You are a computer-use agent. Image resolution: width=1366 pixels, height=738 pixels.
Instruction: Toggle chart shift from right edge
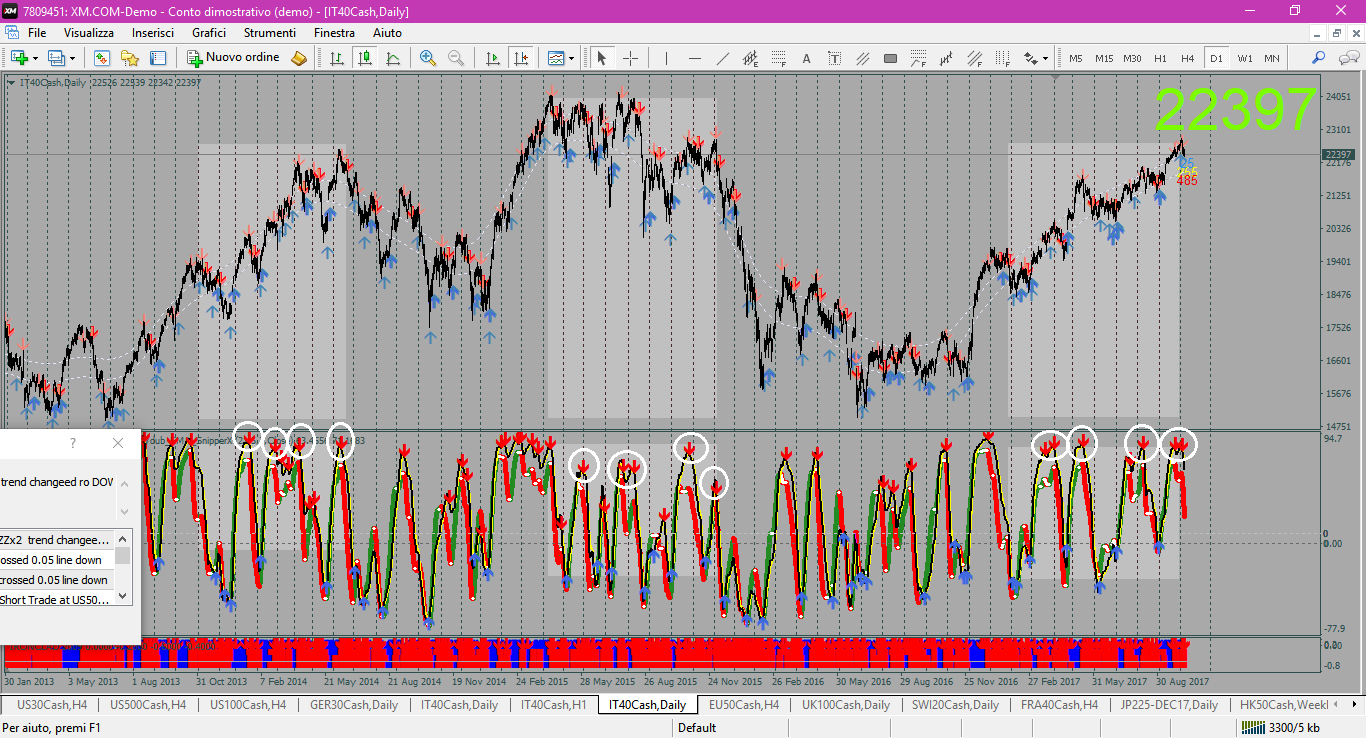520,58
